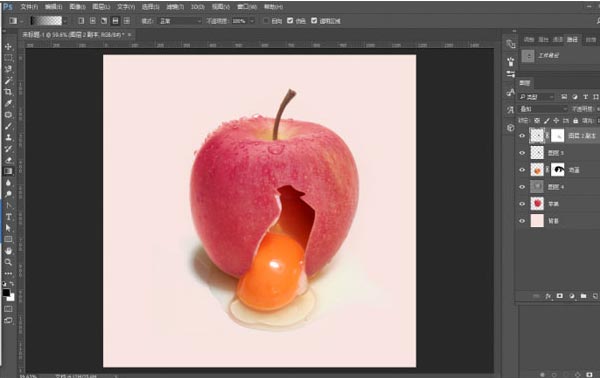Select the Move tool
The image size is (600, 378).
click(8, 47)
